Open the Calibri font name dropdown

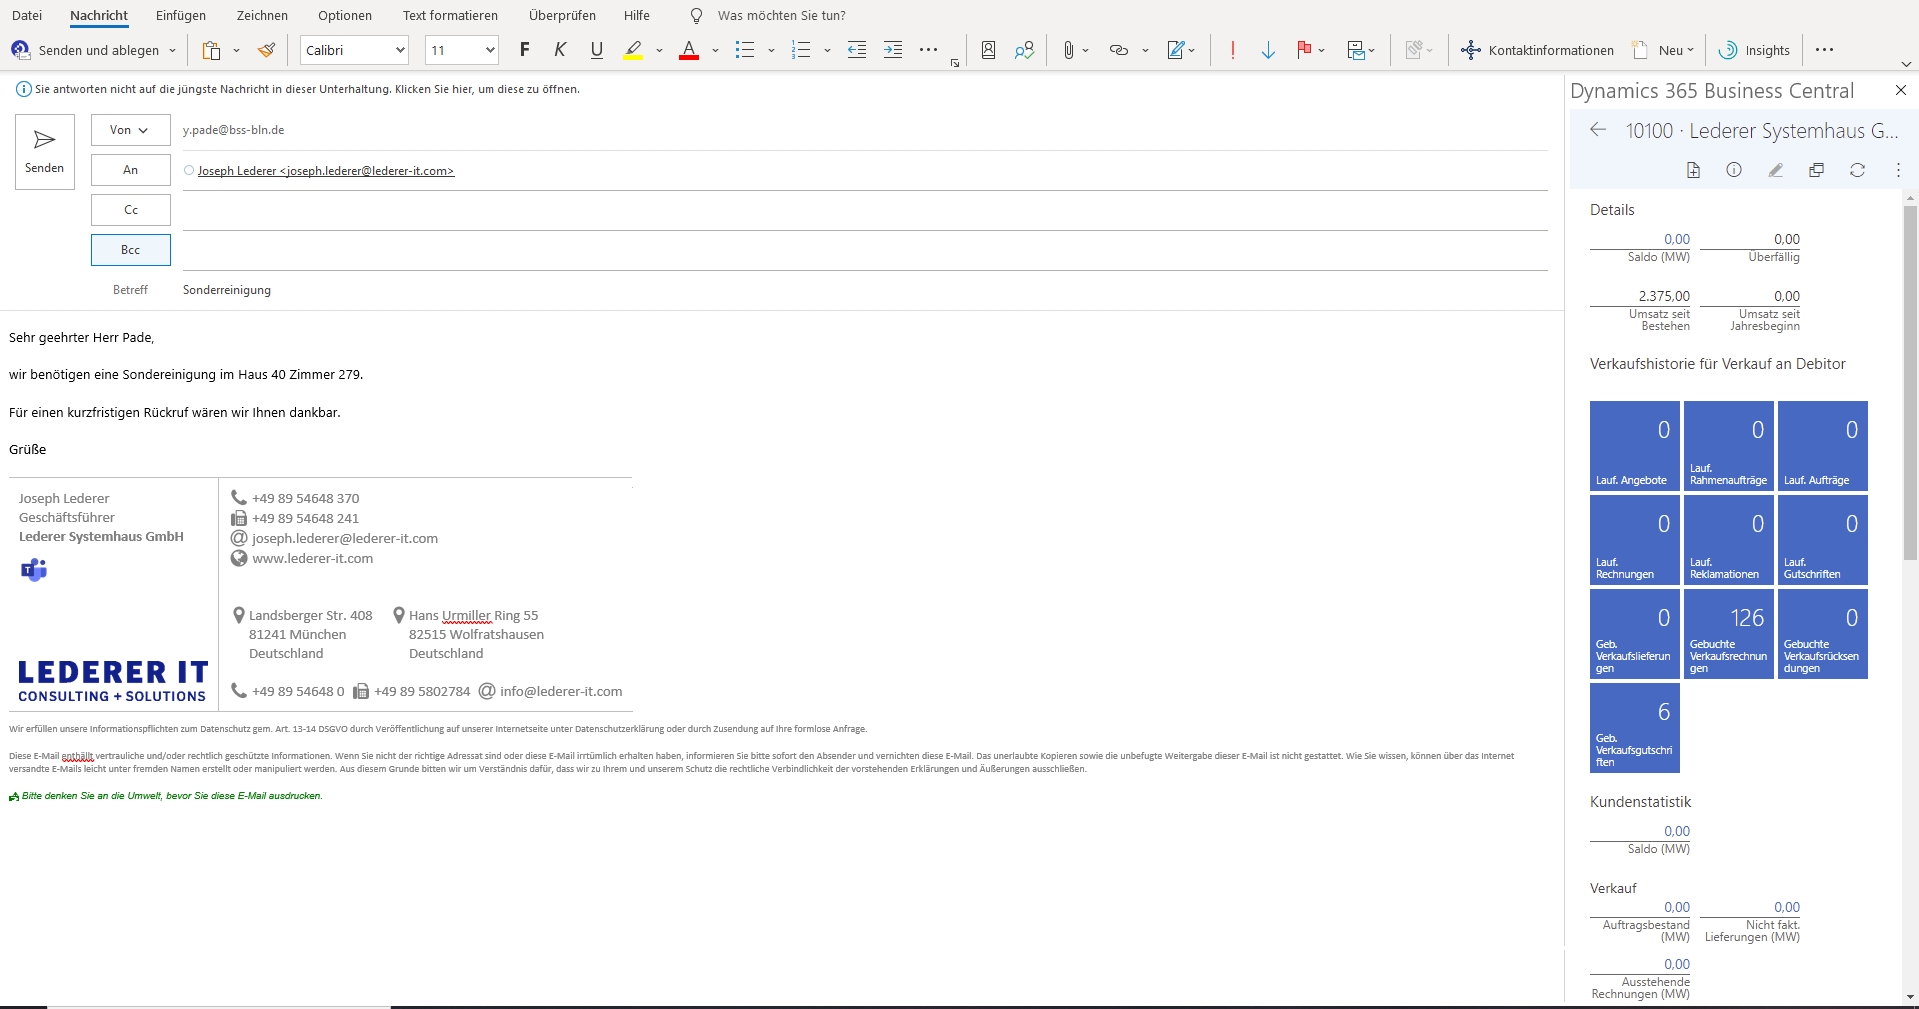400,50
